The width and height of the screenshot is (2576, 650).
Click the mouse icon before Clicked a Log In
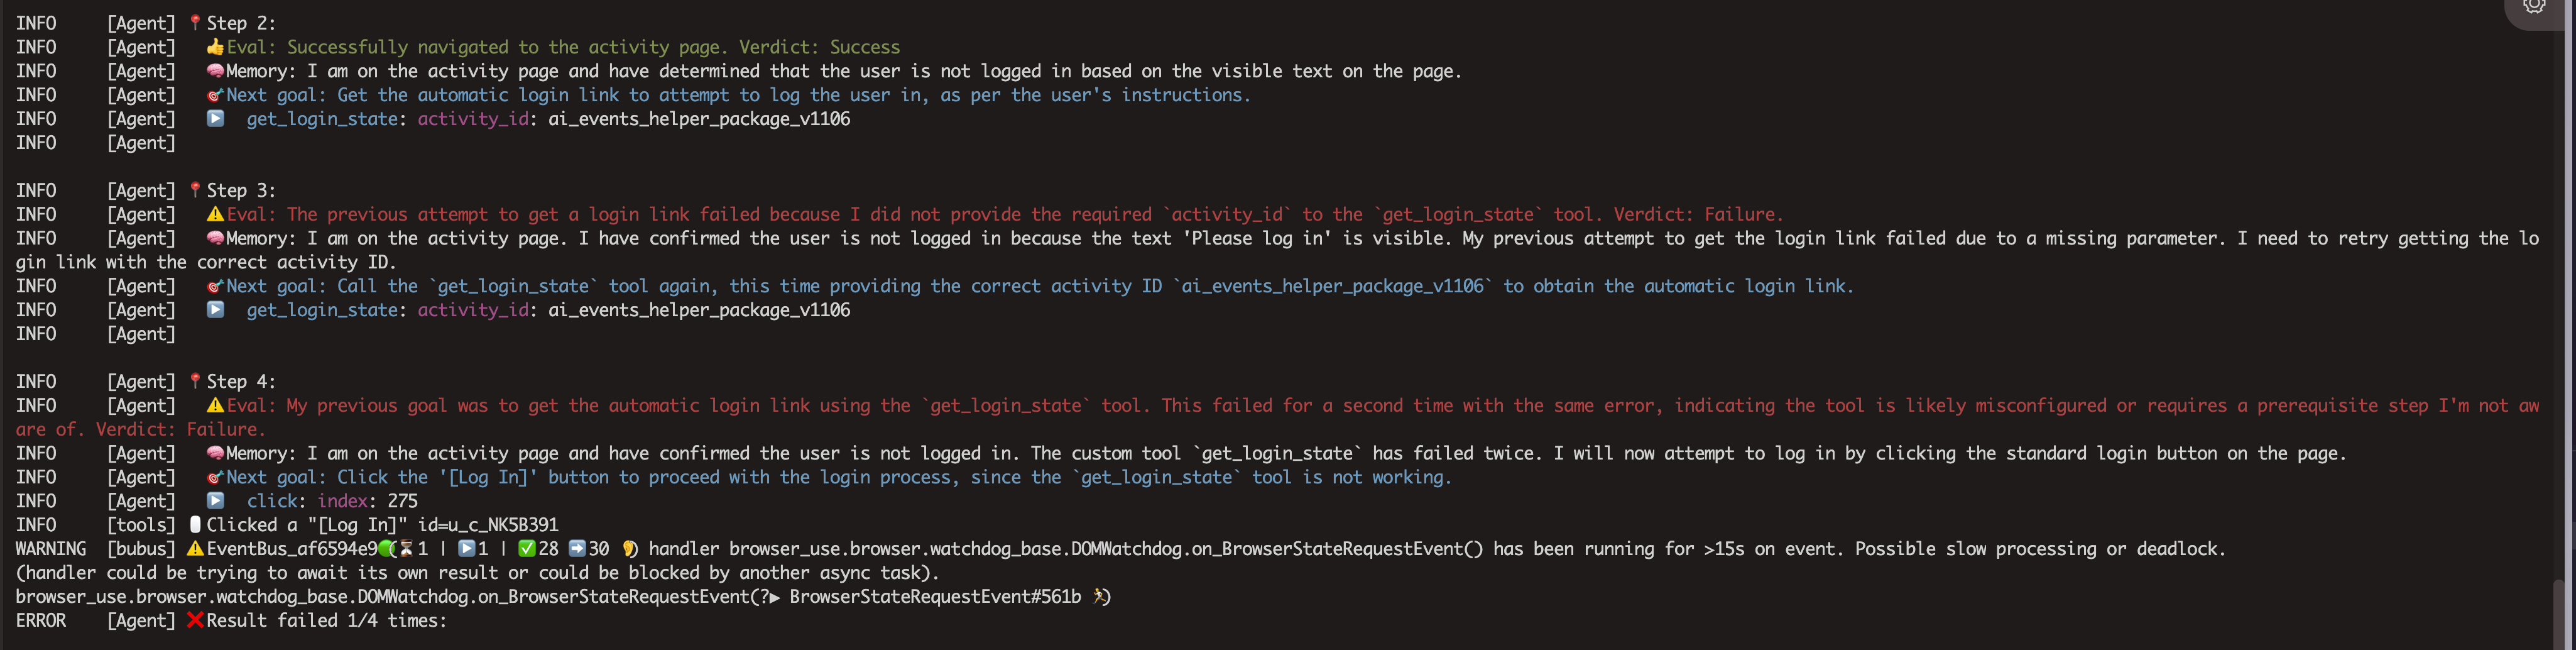tap(195, 524)
